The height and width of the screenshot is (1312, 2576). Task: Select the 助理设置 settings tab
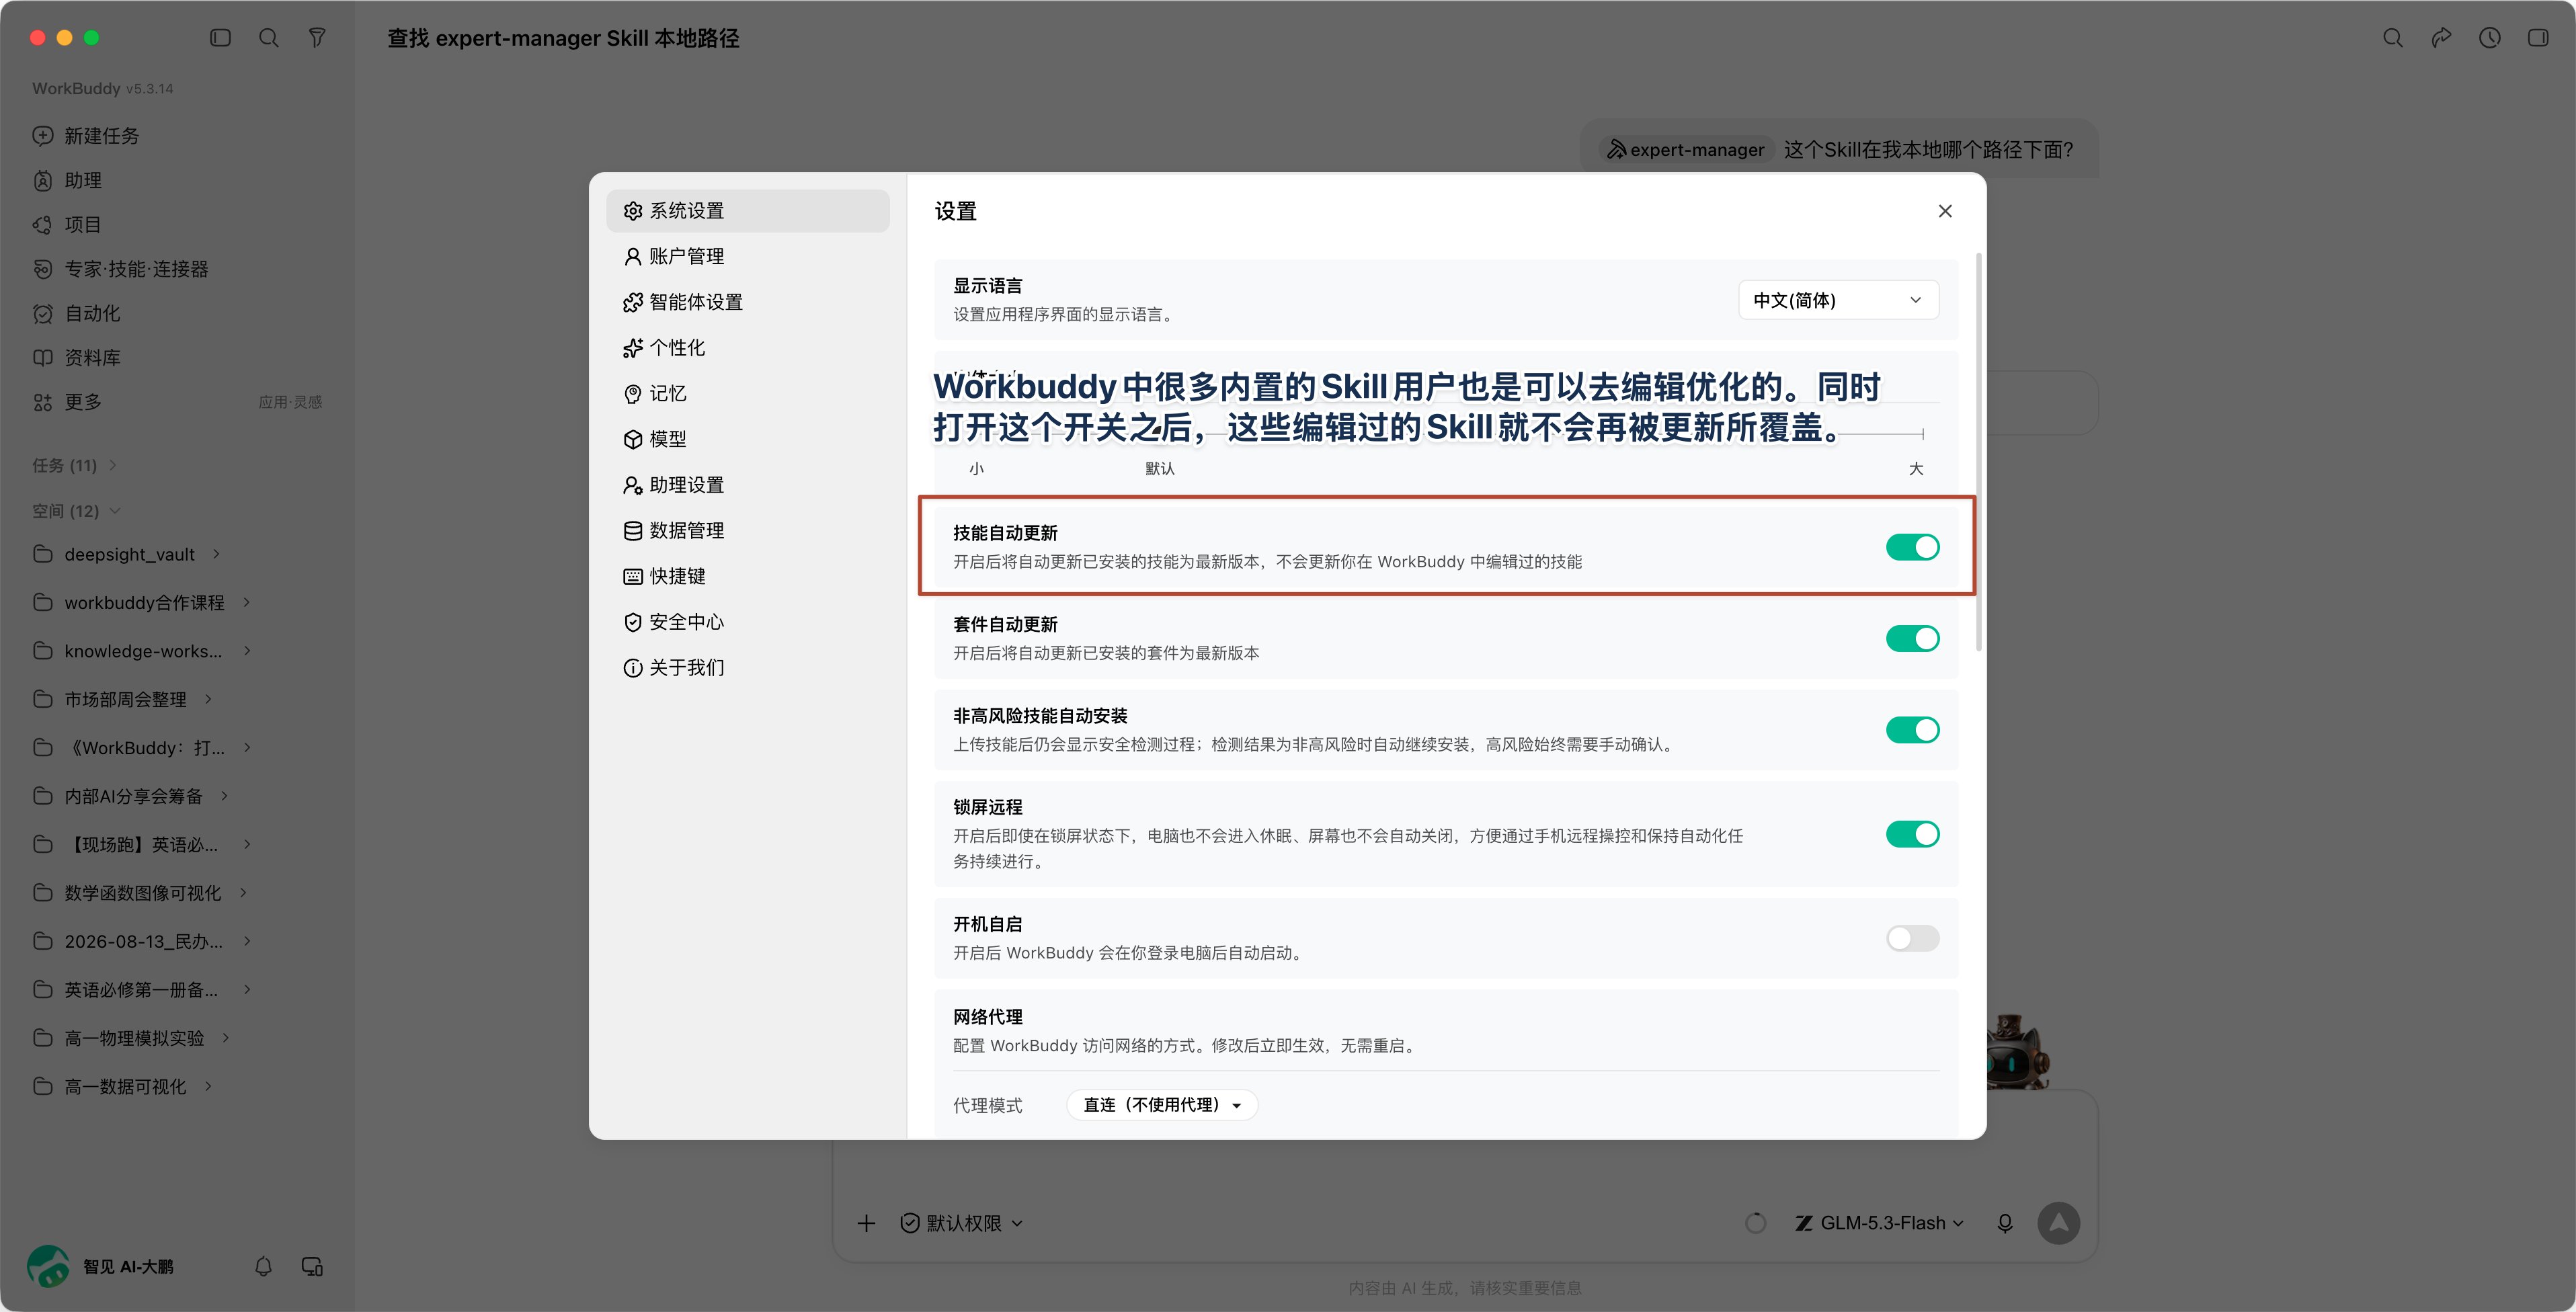[x=747, y=485]
